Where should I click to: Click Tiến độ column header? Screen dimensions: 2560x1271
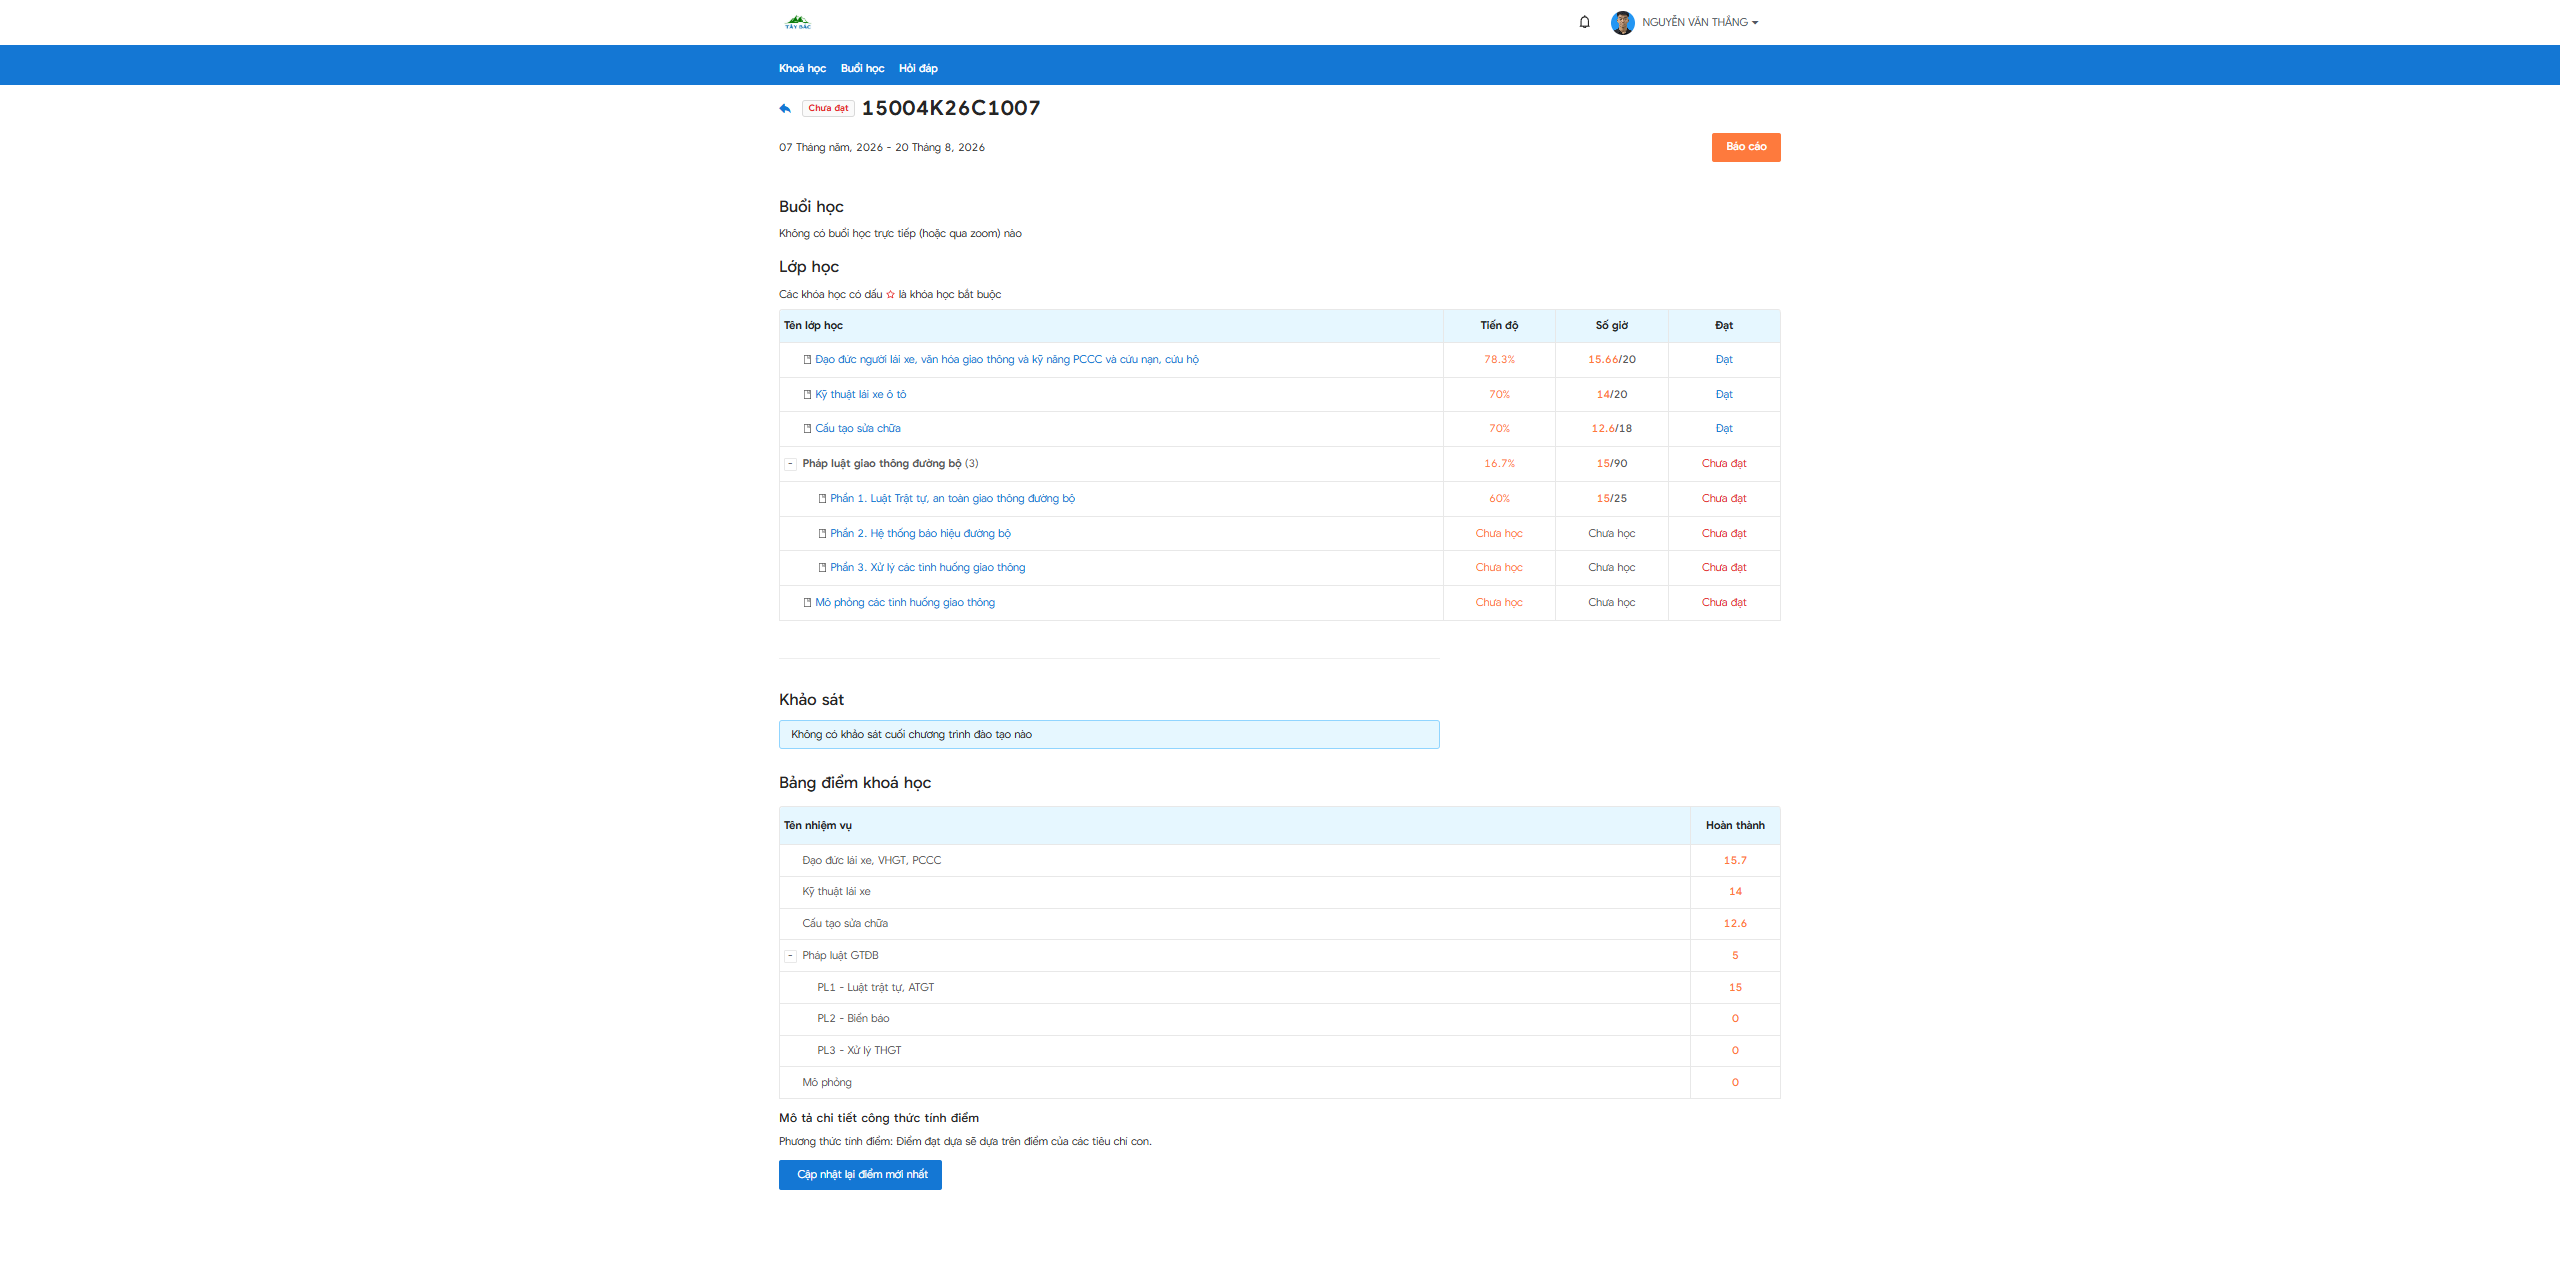point(1499,326)
